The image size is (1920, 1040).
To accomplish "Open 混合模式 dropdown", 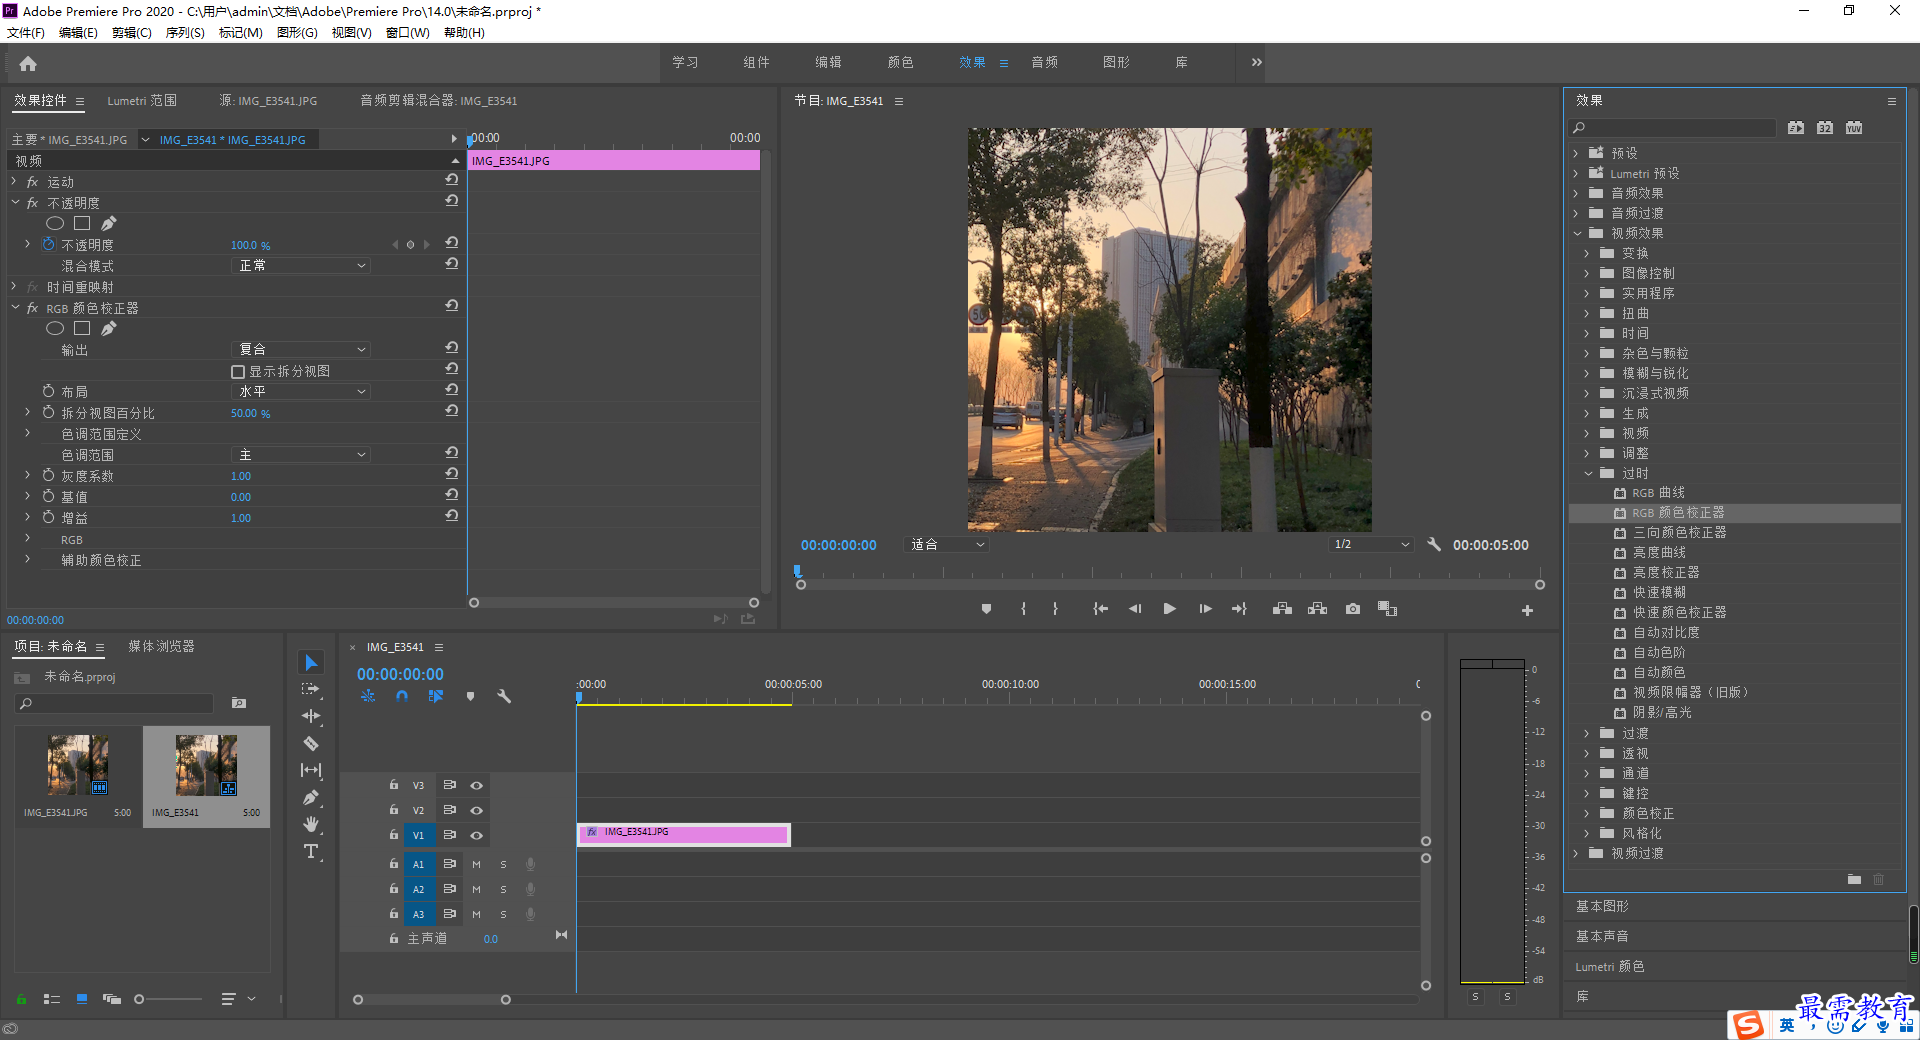I will [x=301, y=266].
